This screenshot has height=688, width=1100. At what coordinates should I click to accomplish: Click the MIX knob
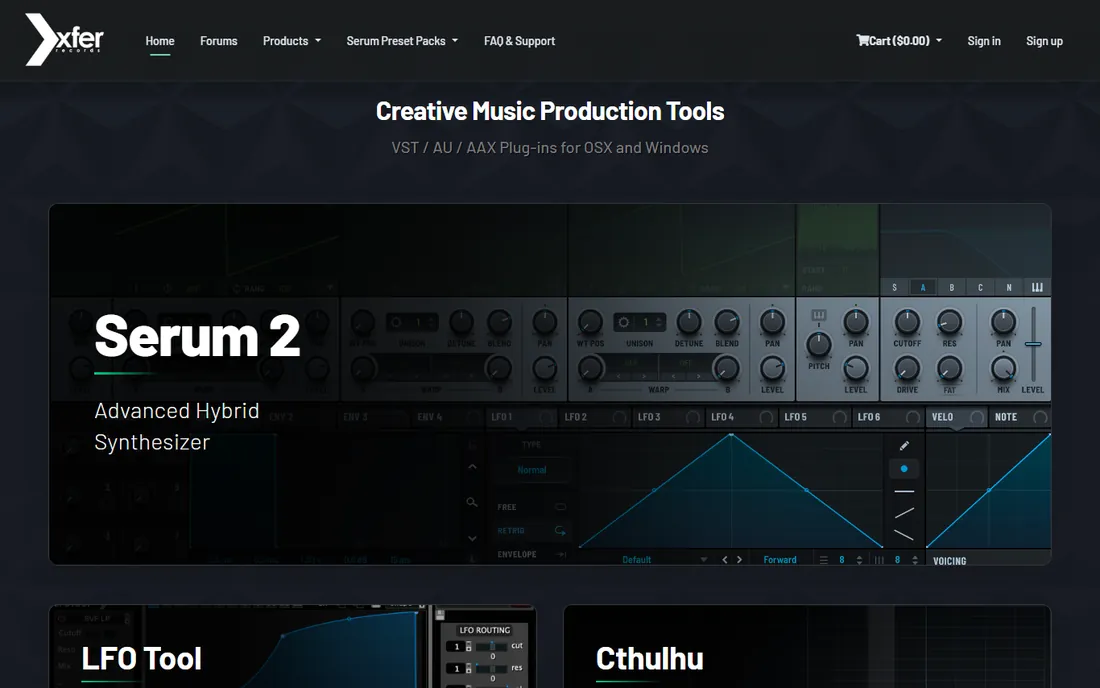1003,368
